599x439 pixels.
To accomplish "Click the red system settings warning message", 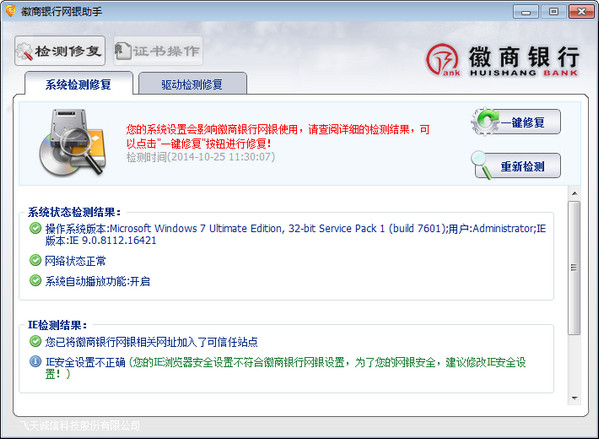I will 278,136.
